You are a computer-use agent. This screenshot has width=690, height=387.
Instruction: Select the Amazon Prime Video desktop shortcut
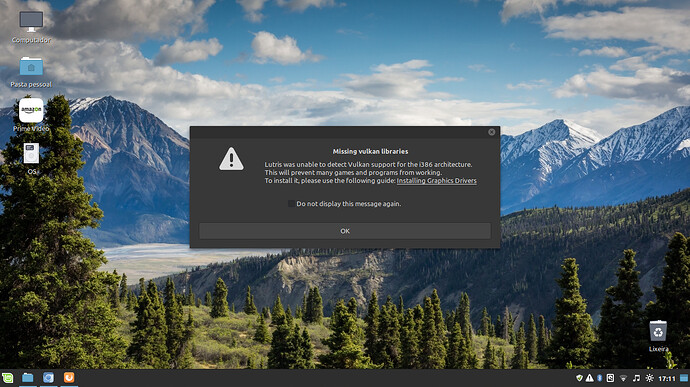coord(31,114)
